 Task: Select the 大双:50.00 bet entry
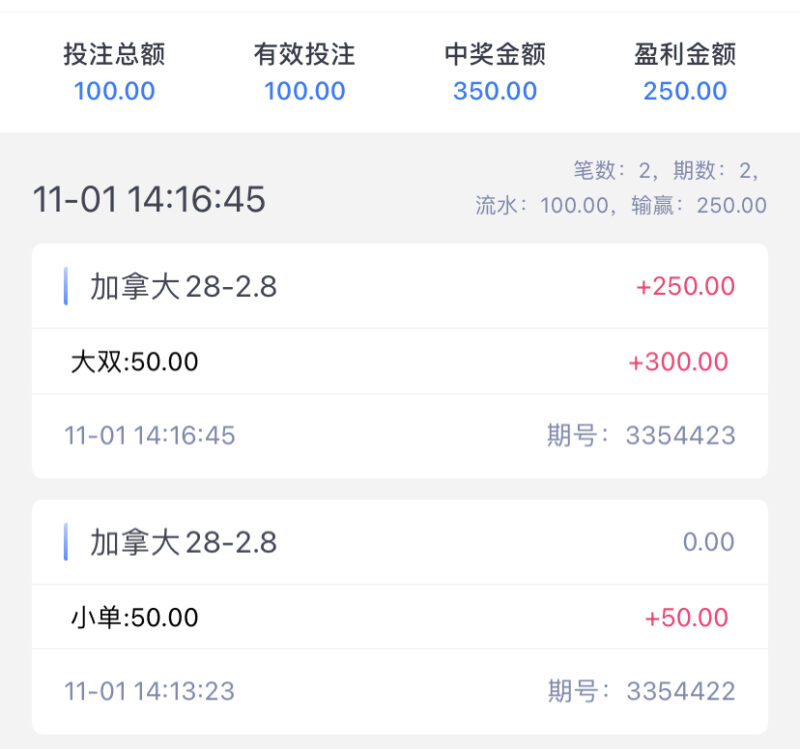pos(133,362)
